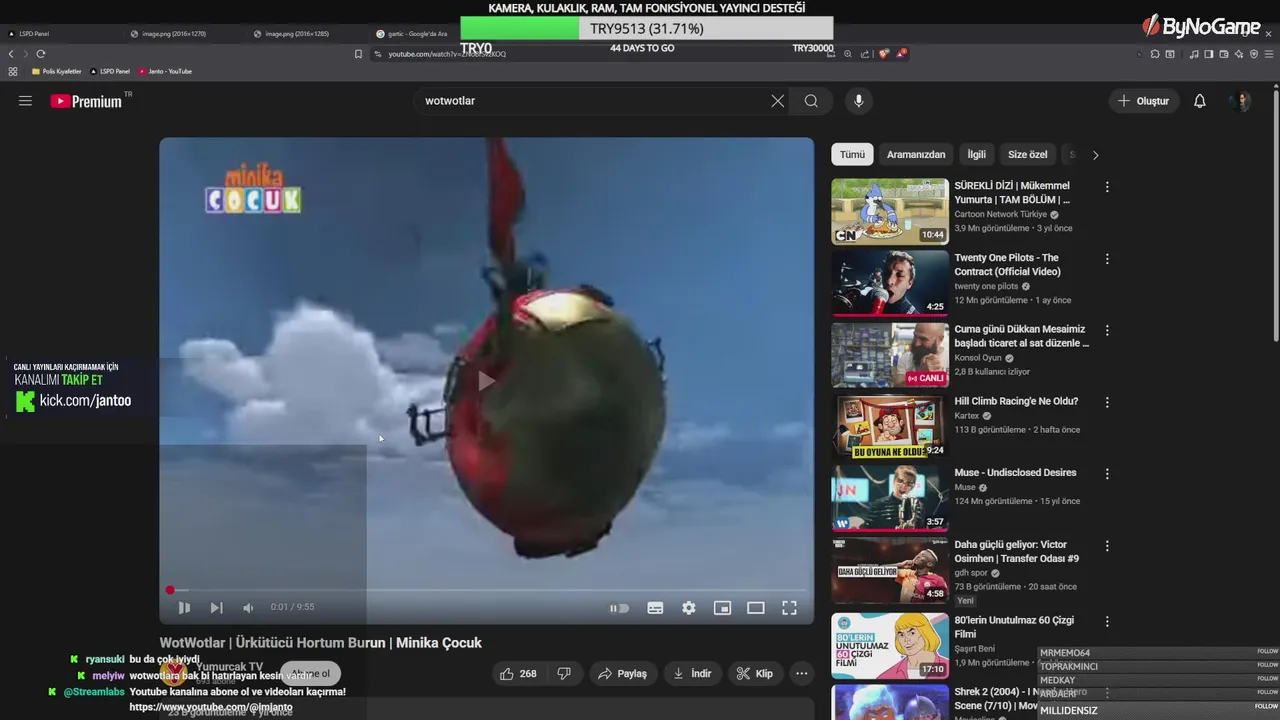Image resolution: width=1280 pixels, height=720 pixels.
Task: Reload the page
Action: pyautogui.click(x=41, y=54)
